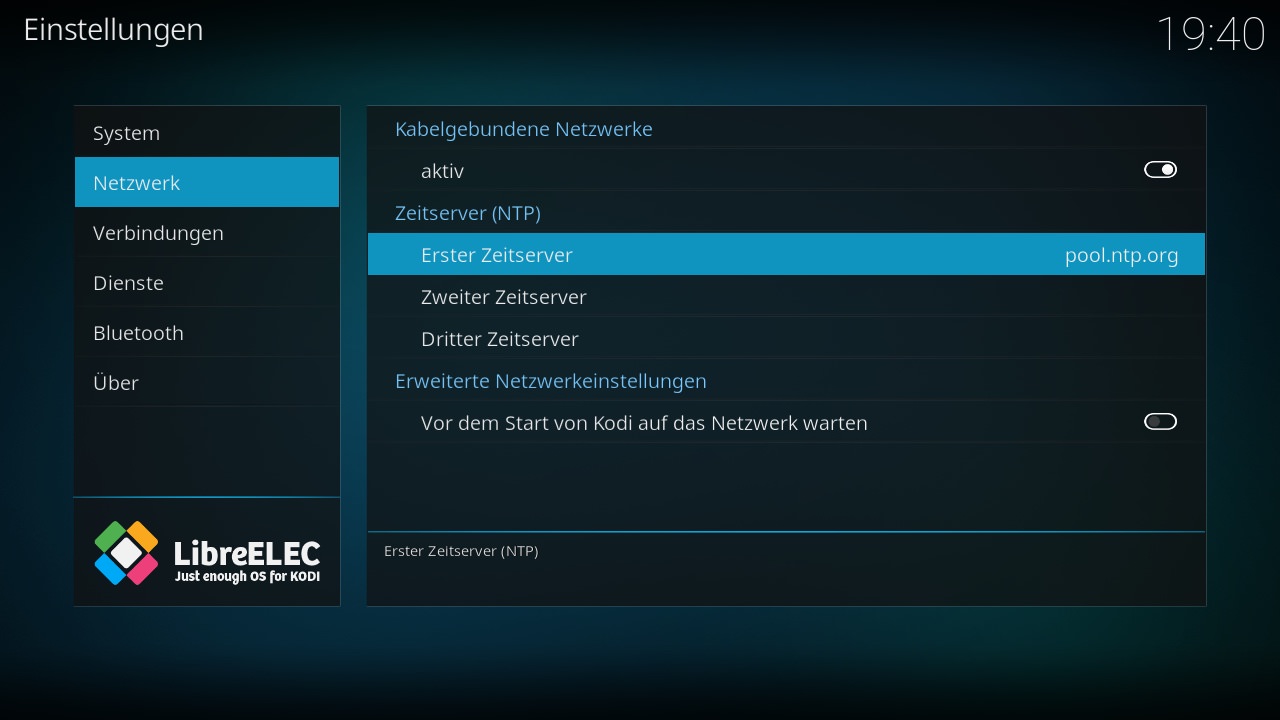Click the Zeitserver (NTP) section heading

[468, 213]
